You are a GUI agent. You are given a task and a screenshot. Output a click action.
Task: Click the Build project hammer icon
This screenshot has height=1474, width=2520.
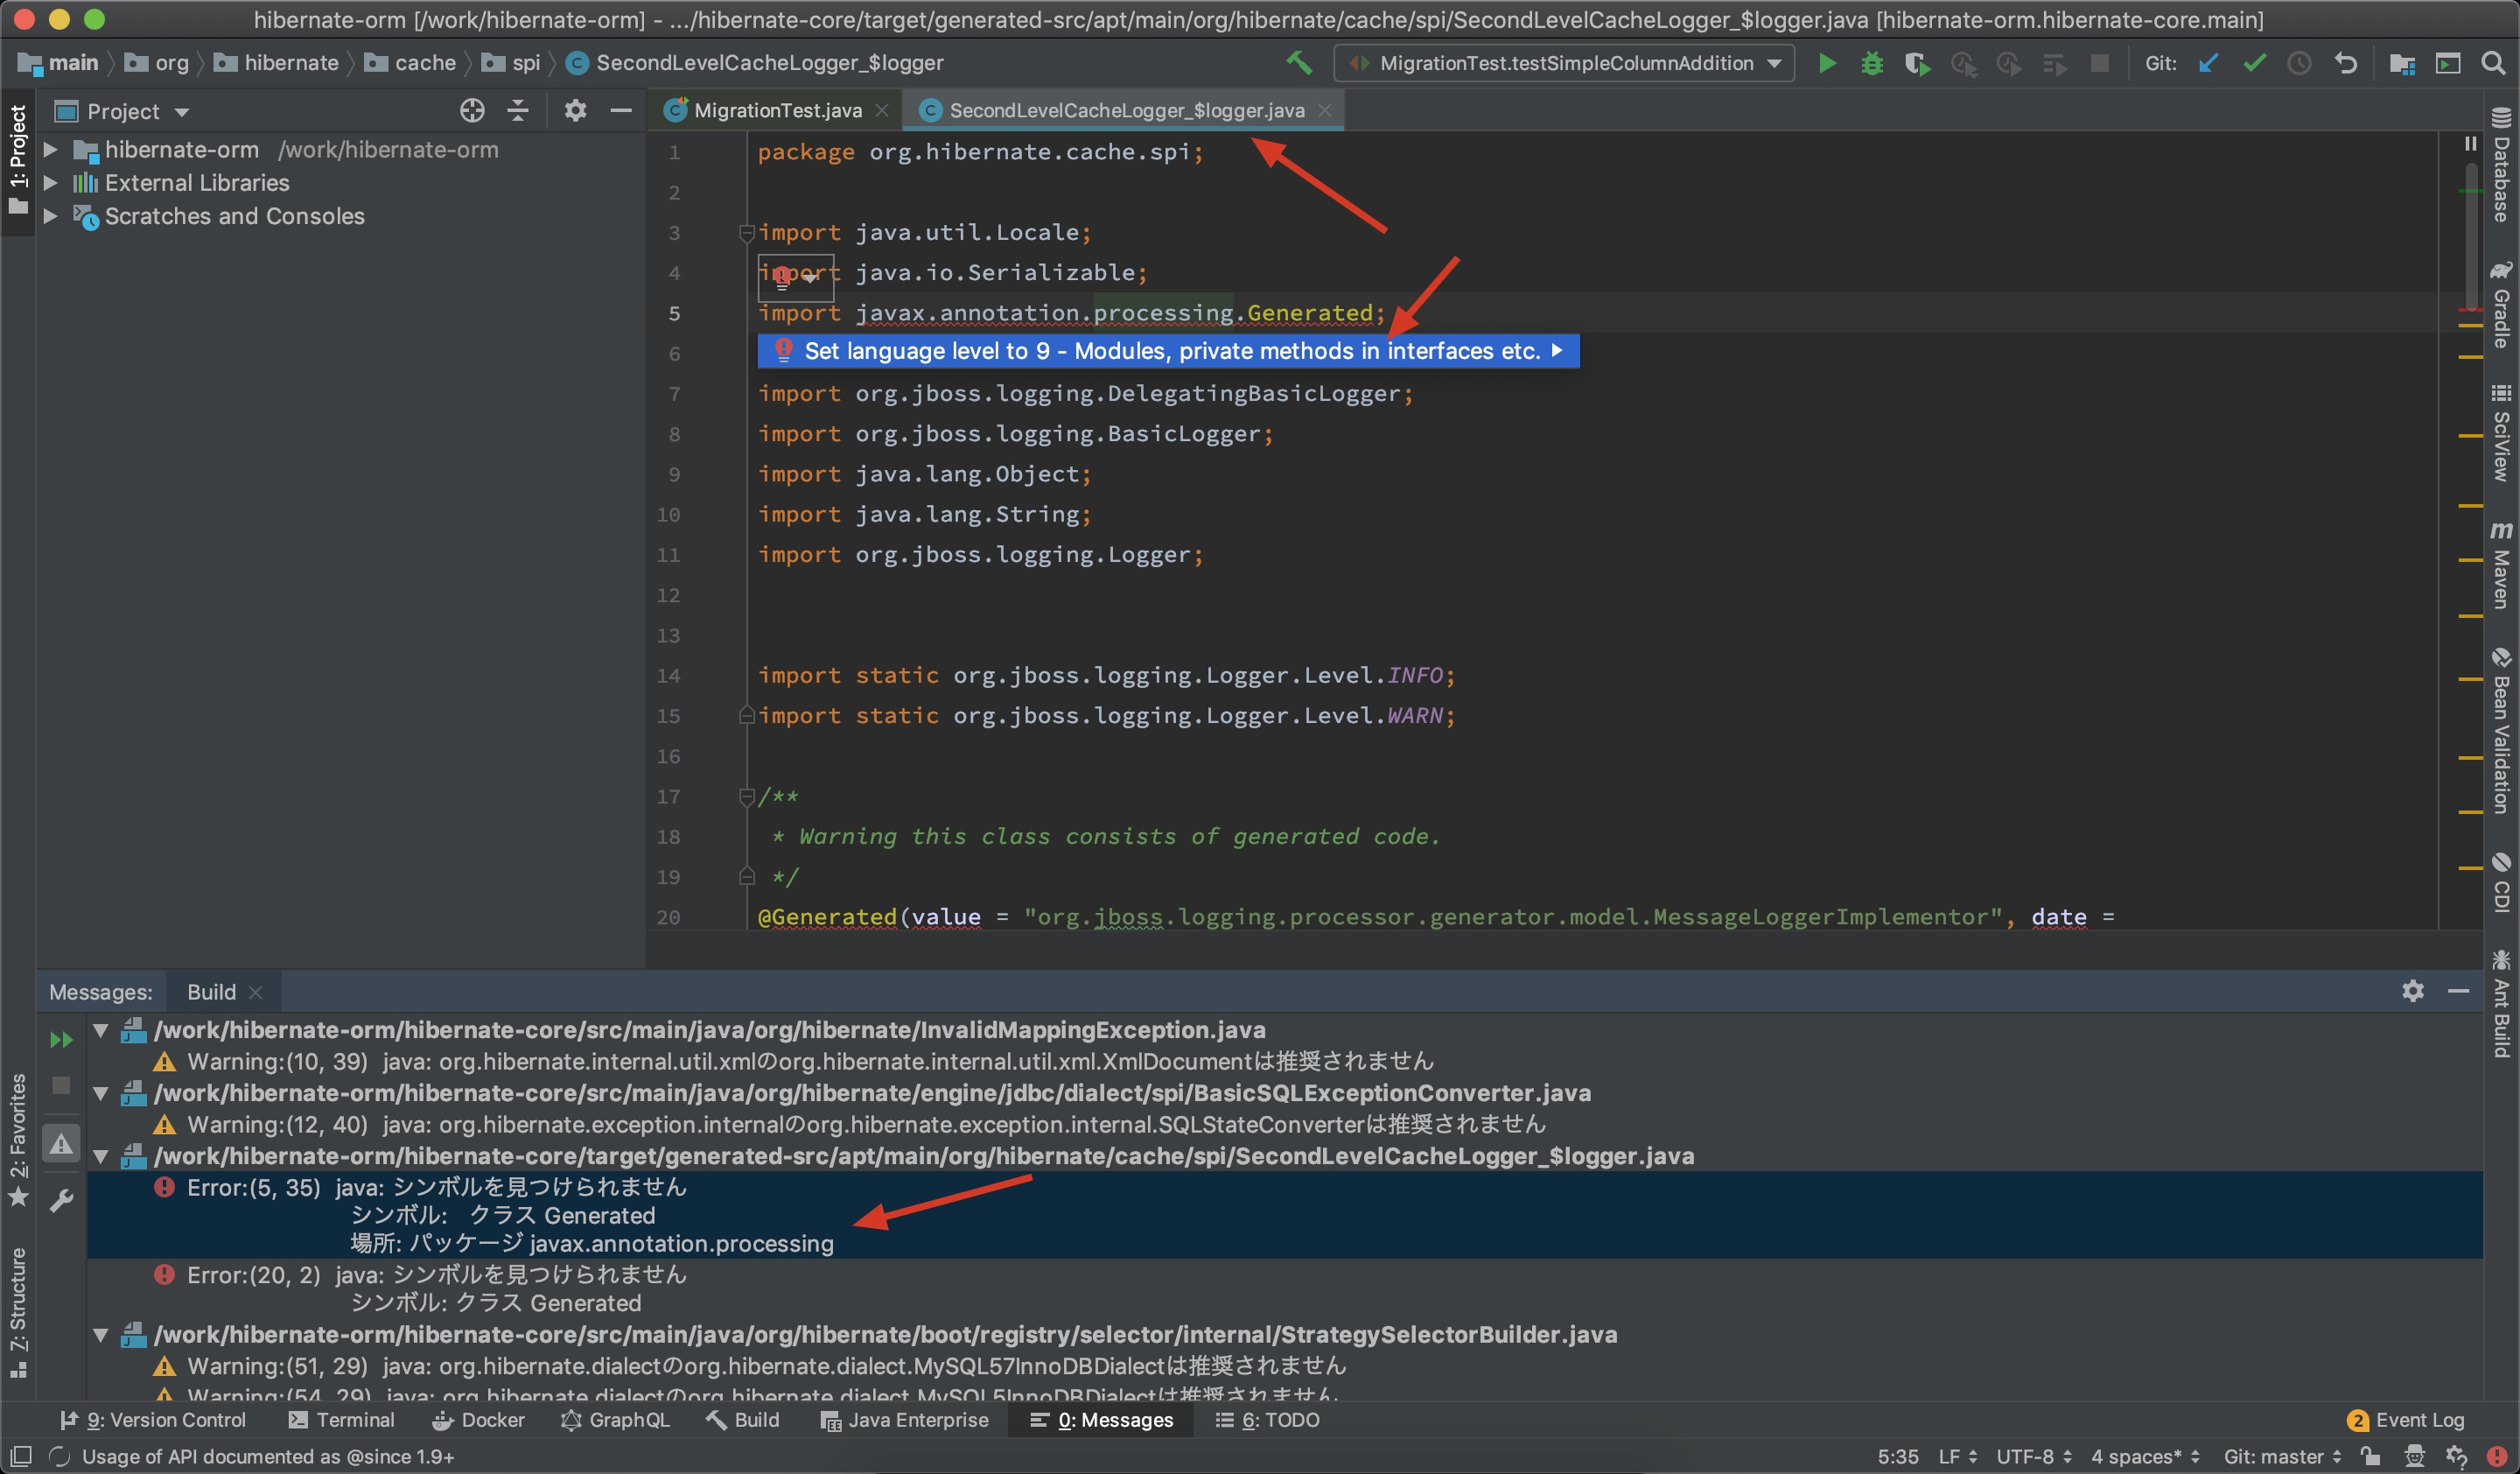coord(1299,63)
